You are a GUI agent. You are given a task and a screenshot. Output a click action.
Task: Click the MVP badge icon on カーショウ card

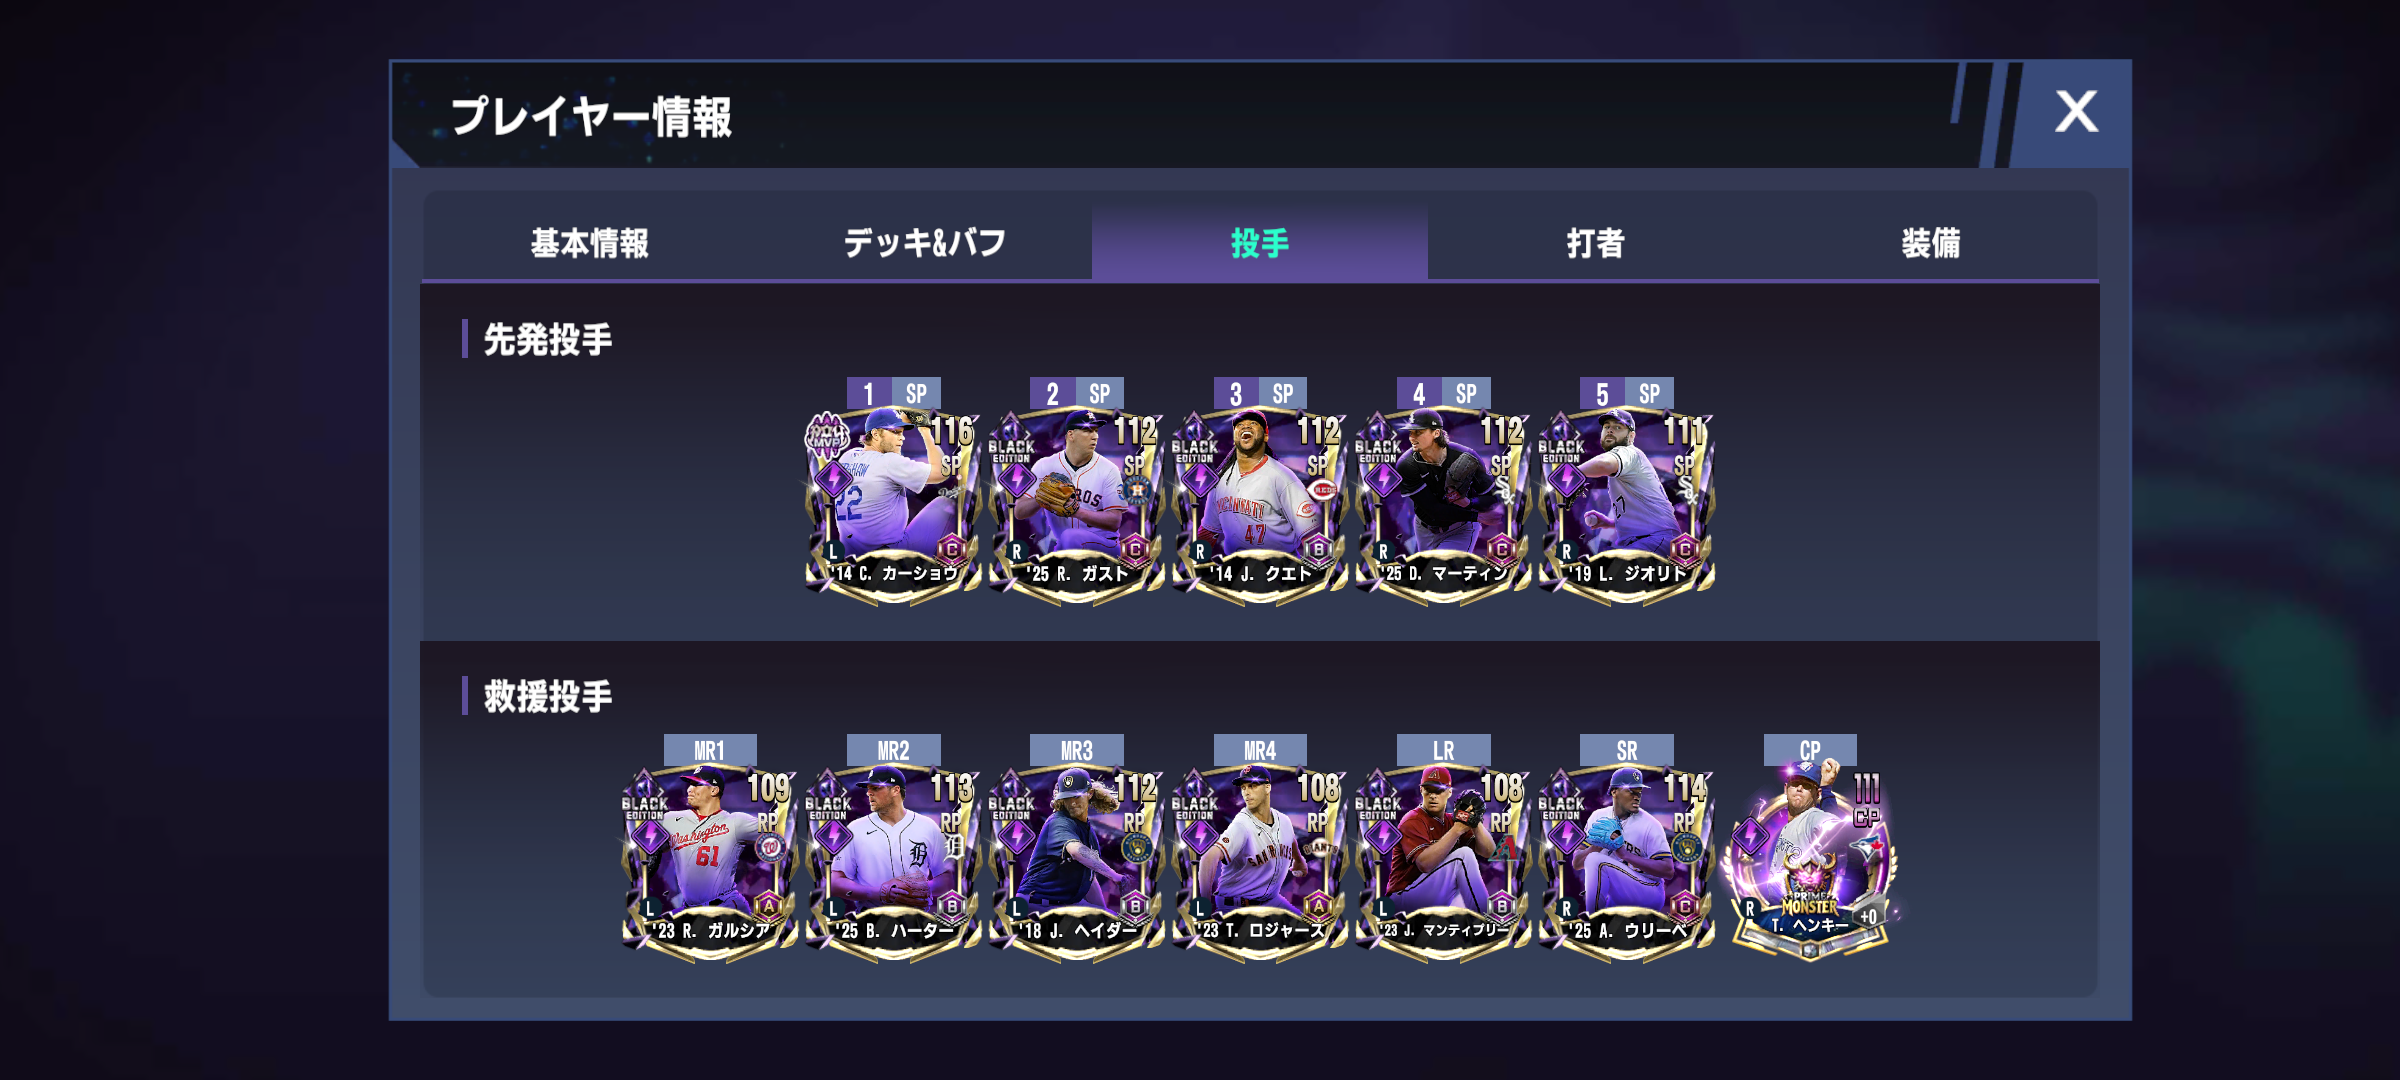coord(827,436)
